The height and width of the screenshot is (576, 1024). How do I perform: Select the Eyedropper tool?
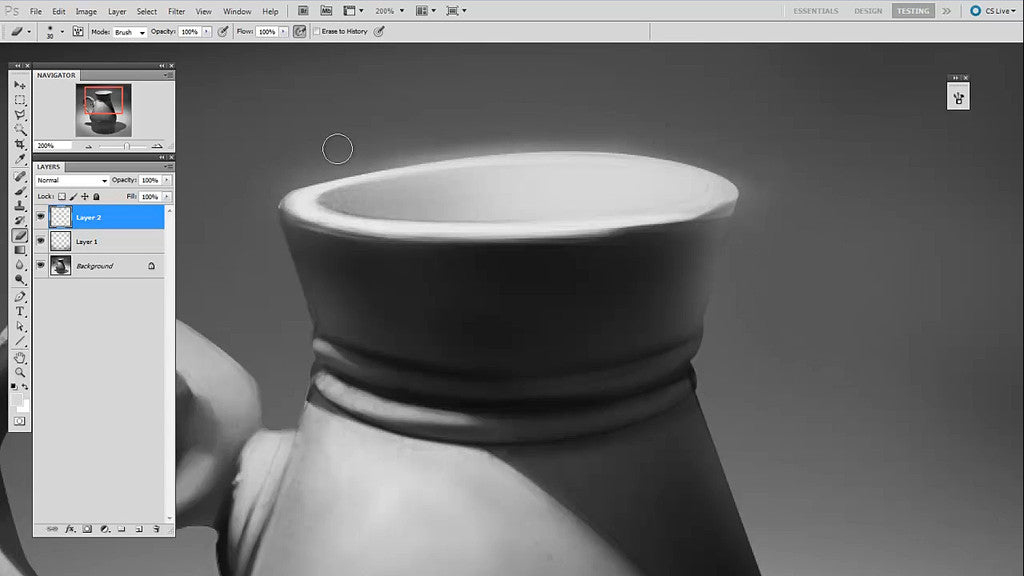[x=20, y=159]
